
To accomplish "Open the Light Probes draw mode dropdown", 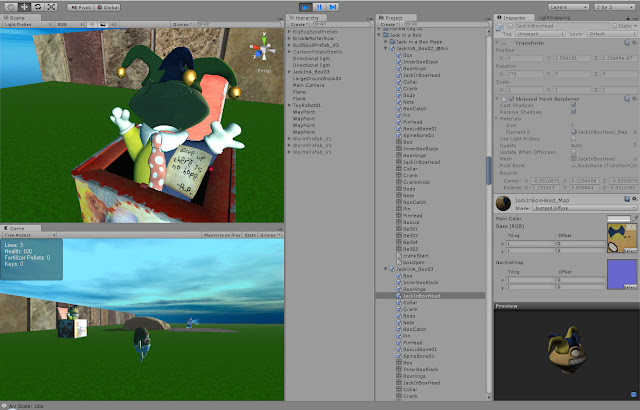I will [x=28, y=24].
